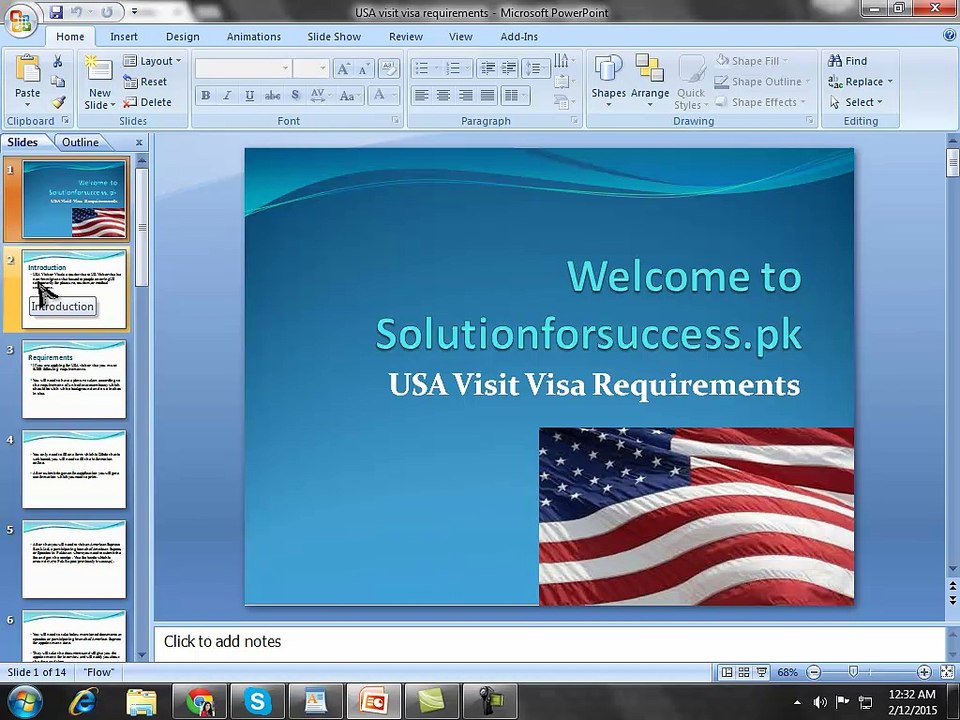The width and height of the screenshot is (960, 720).
Task: Start Slide Show from status bar icon
Action: (x=762, y=672)
